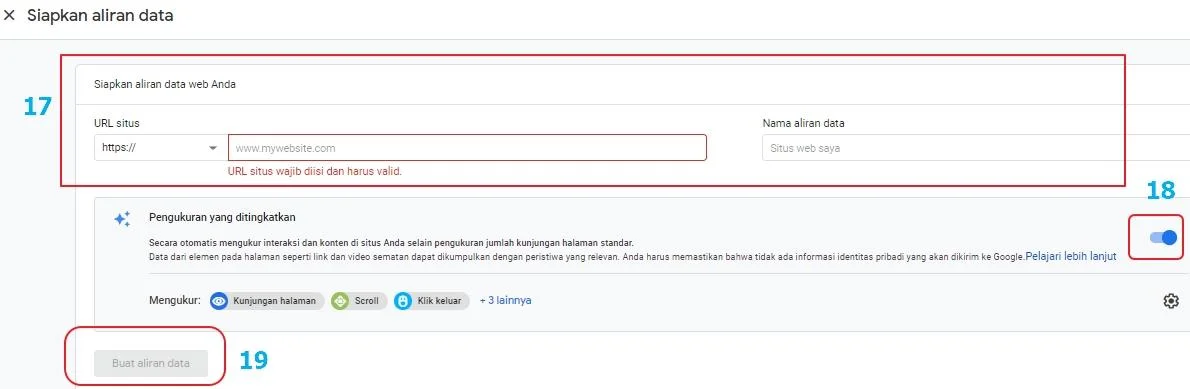Click the URL situs wajib diisi error message
Viewport: 1190px width, 389px height.
(315, 171)
